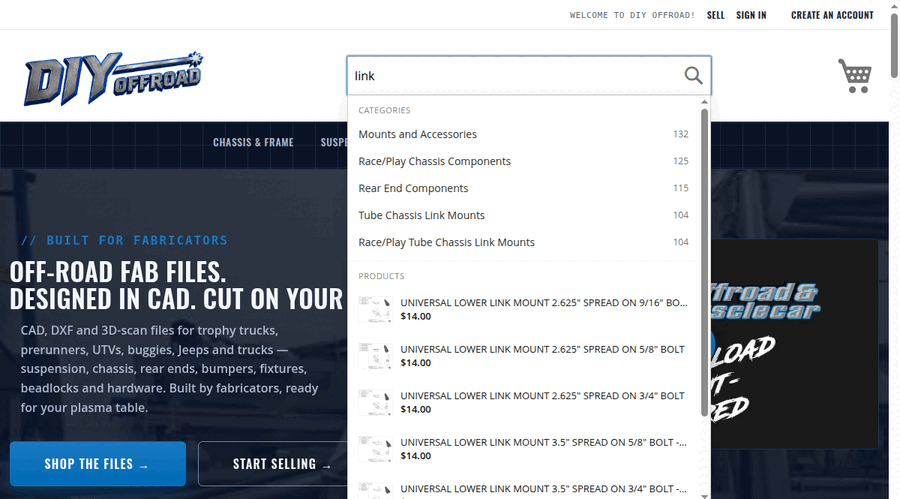This screenshot has height=499, width=900.
Task: Click the 115 count beside Rear End Components
Action: point(681,188)
